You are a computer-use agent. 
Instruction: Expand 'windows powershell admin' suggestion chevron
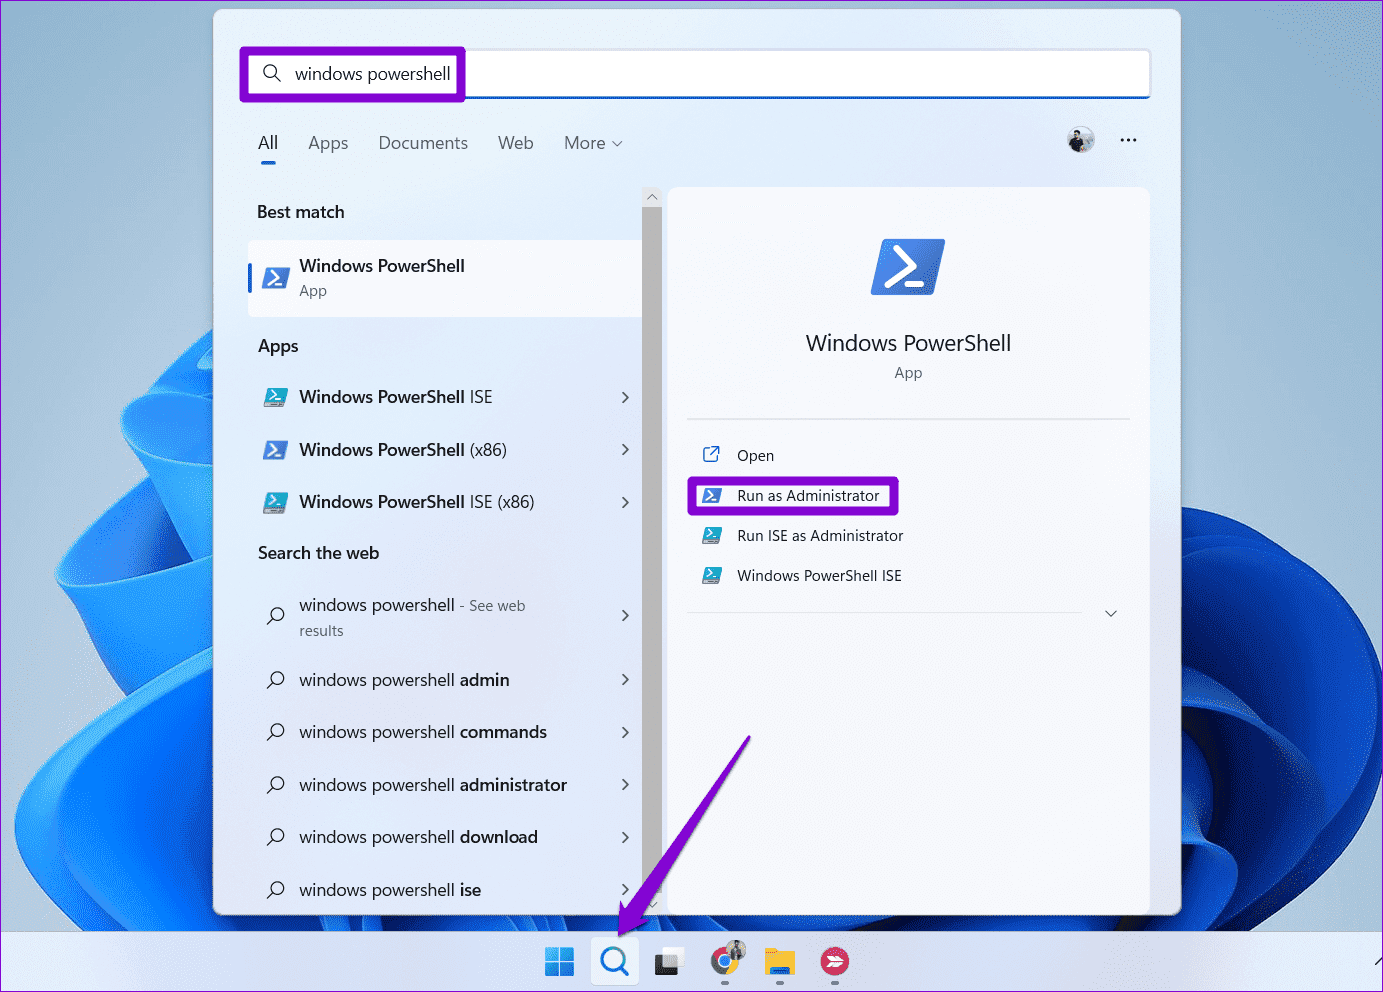[x=625, y=680]
